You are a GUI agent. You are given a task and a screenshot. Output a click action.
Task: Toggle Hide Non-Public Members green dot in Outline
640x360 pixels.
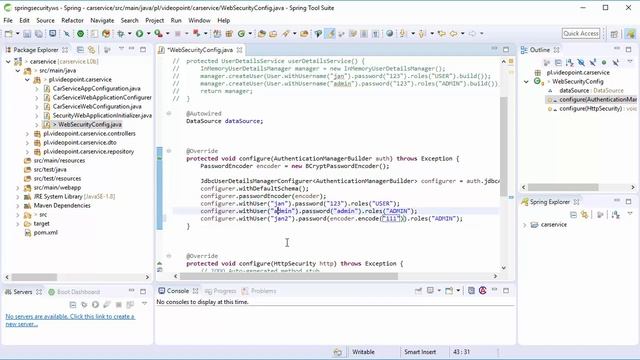tap(604, 62)
